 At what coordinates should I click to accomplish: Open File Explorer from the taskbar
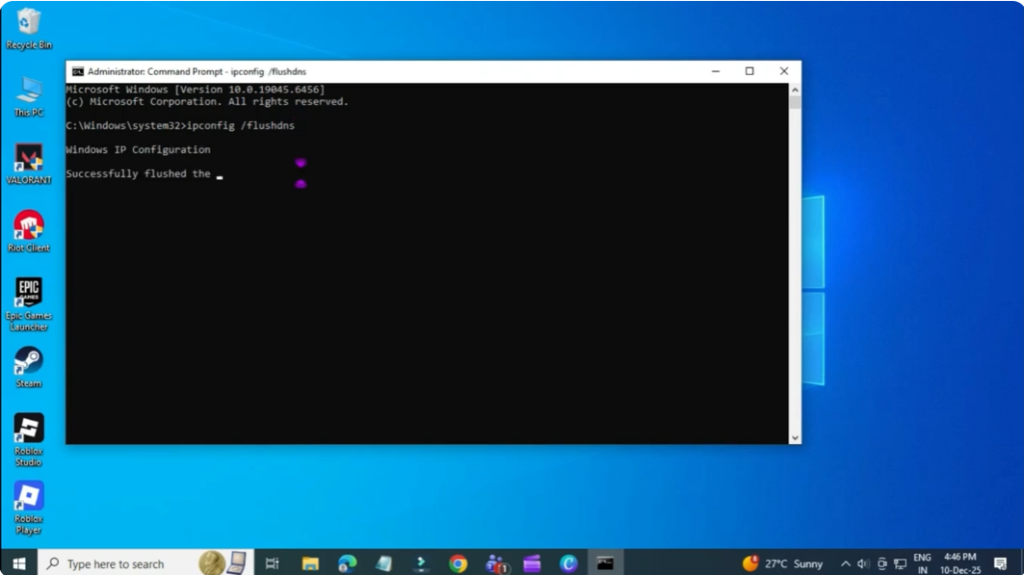point(310,563)
